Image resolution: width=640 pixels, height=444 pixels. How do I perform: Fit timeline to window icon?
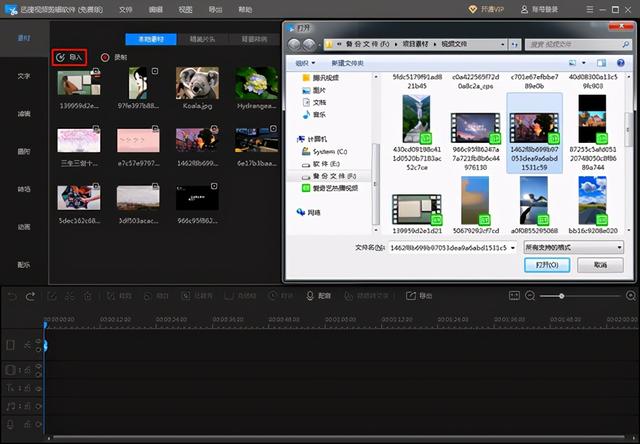[514, 295]
